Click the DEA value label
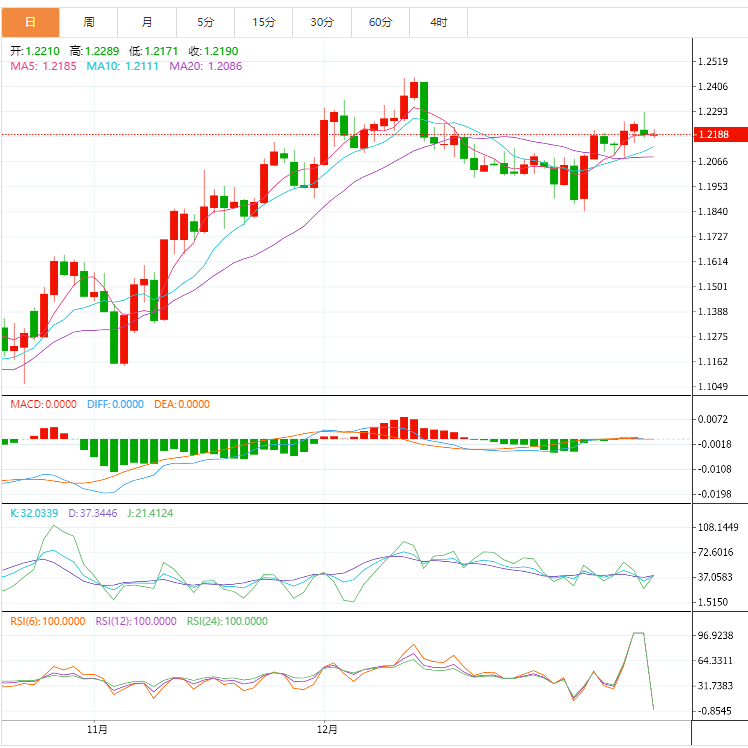This screenshot has width=748, height=748. coord(182,404)
